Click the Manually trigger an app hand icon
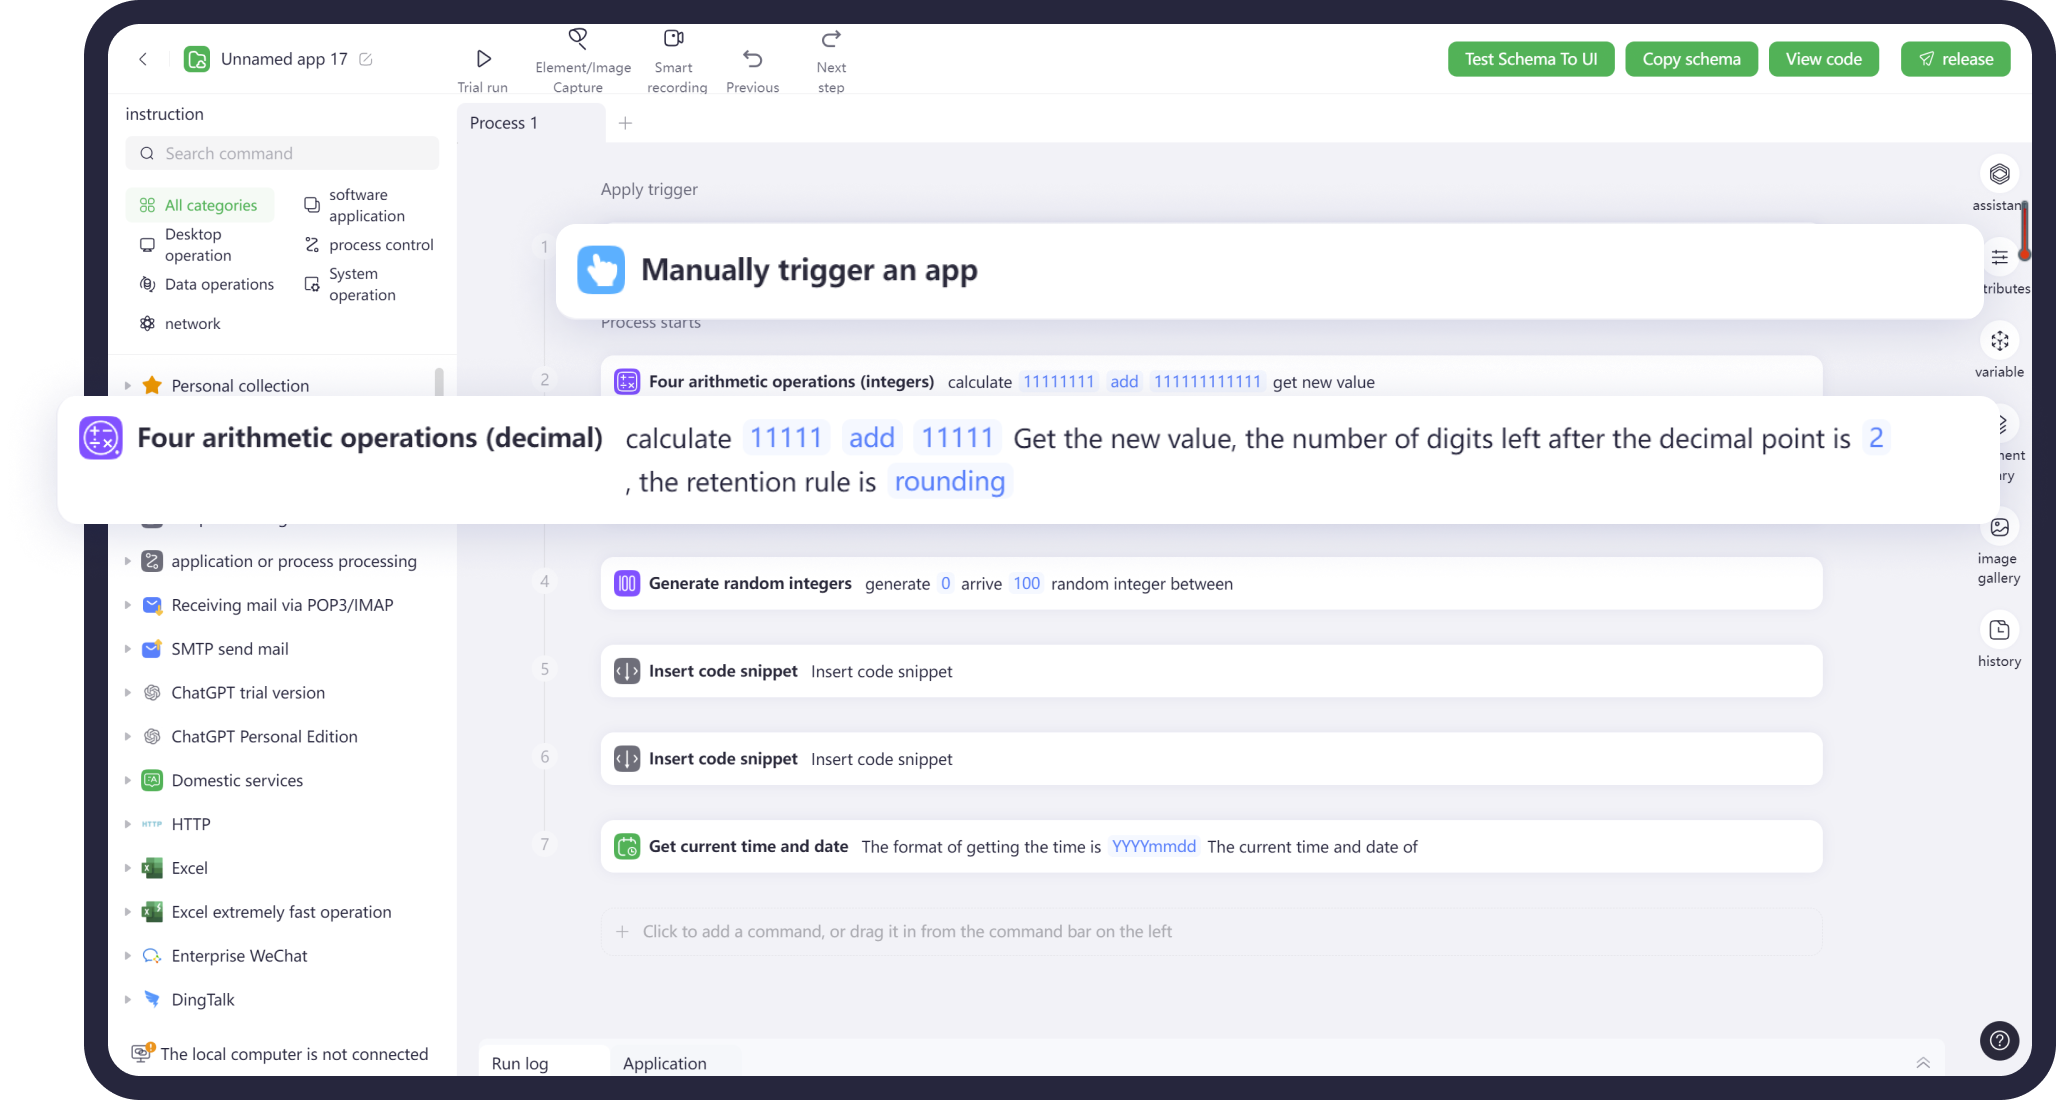 pos(601,270)
